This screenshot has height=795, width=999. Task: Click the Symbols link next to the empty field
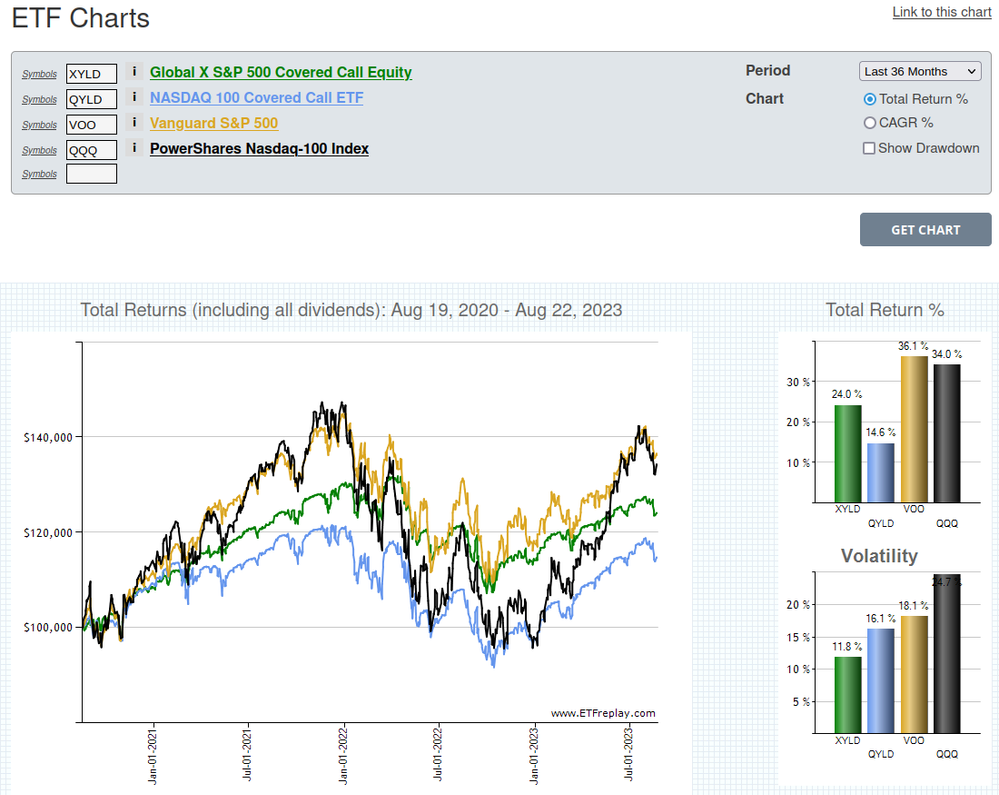click(x=40, y=175)
